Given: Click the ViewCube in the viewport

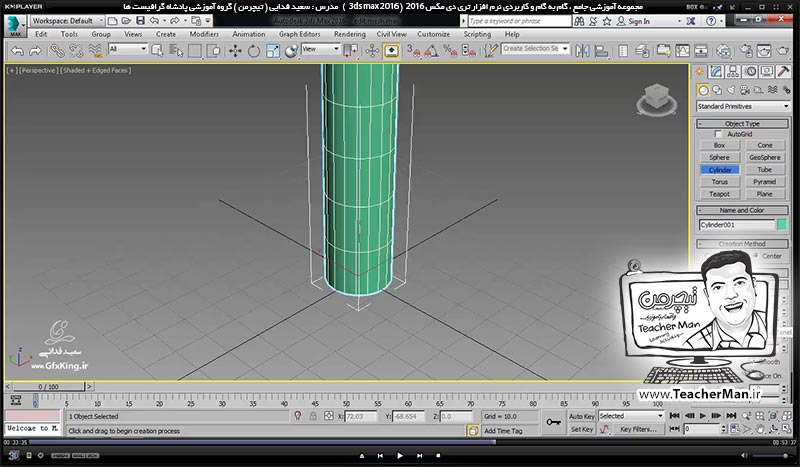Looking at the screenshot, I should point(657,100).
